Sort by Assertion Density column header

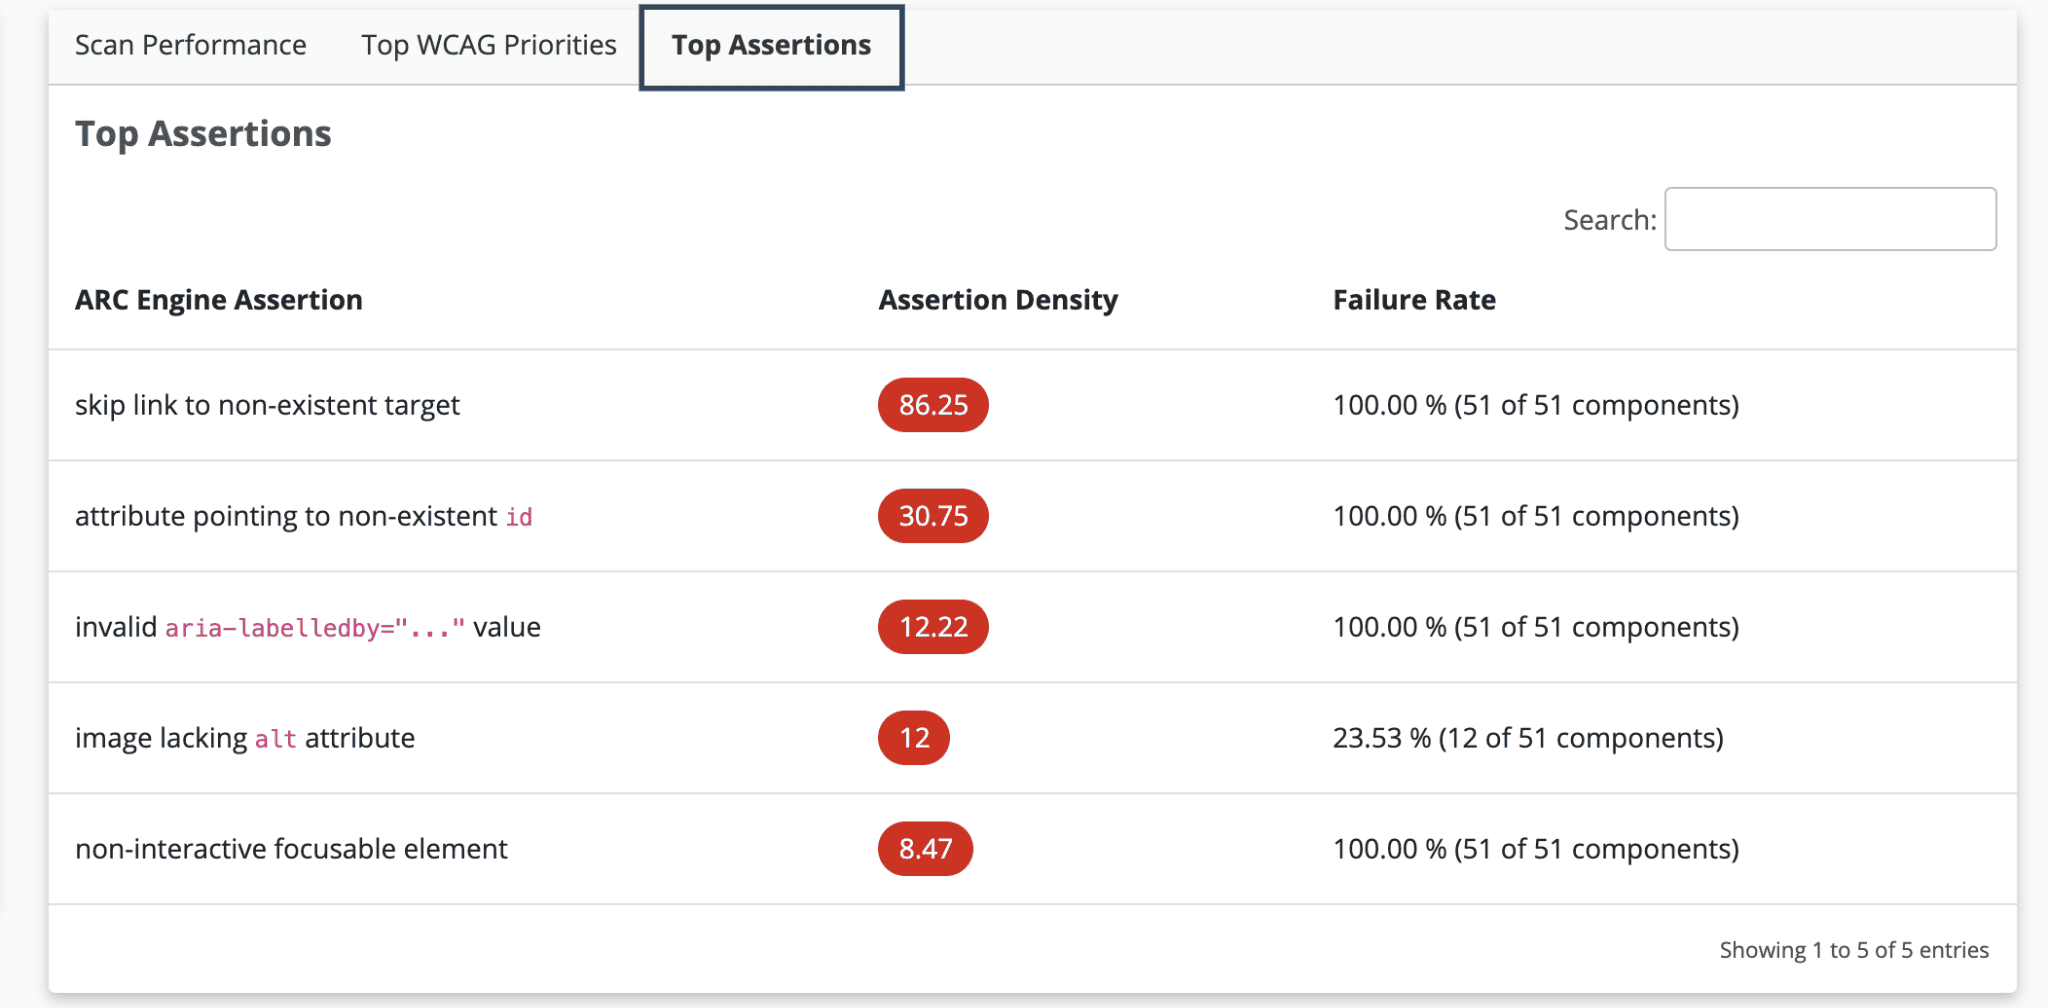(997, 300)
